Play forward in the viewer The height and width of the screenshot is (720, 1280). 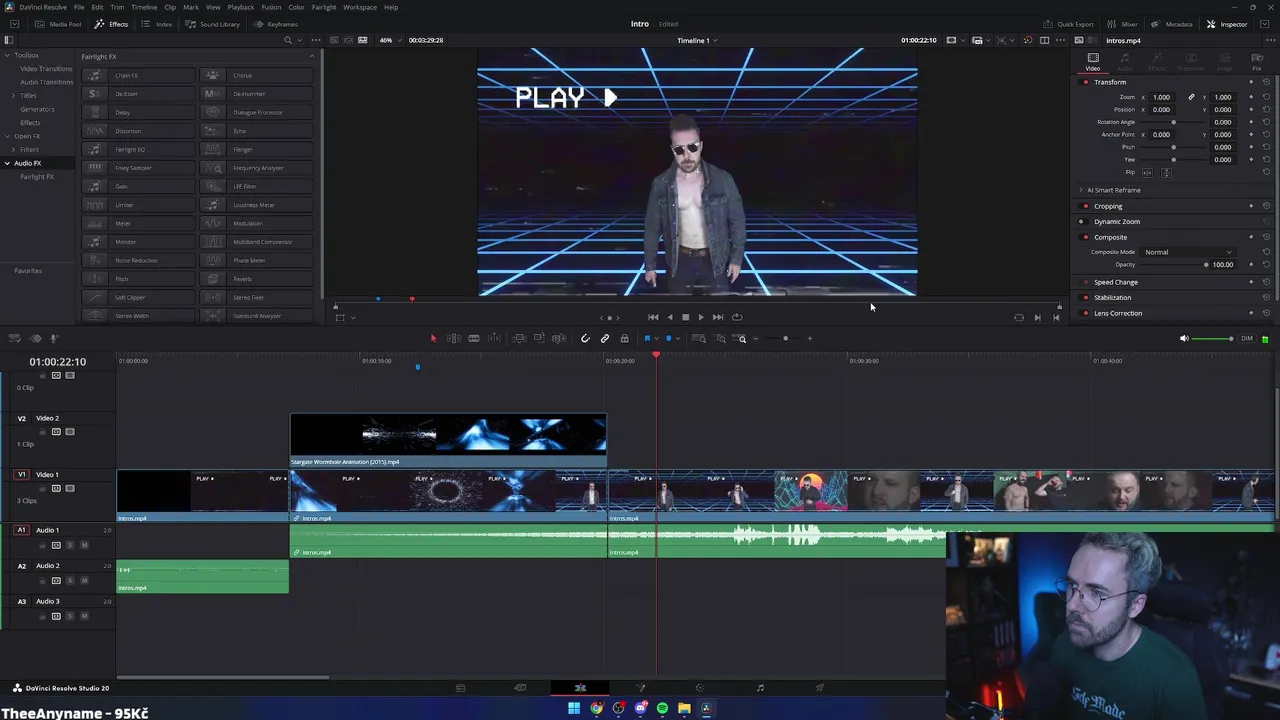click(700, 317)
